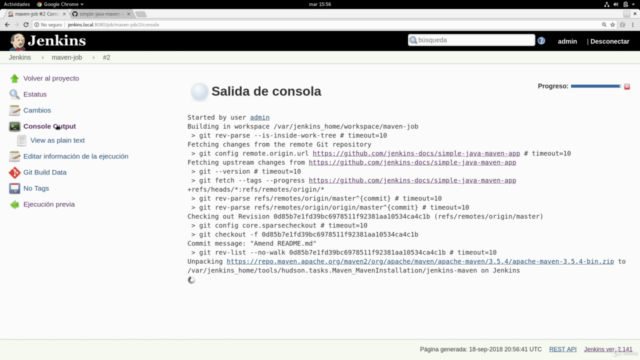Click the volume icon in the system tray
This screenshot has height=360, width=640.
pyautogui.click(x=616, y=4)
